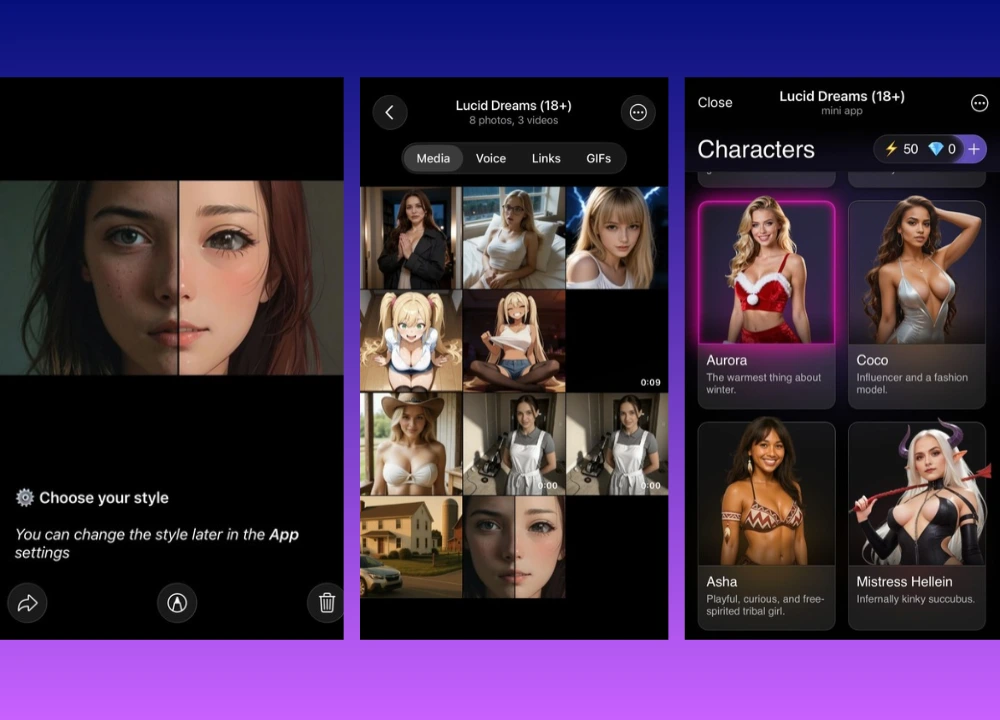
Task: Tap the markup pen circle icon
Action: (177, 603)
